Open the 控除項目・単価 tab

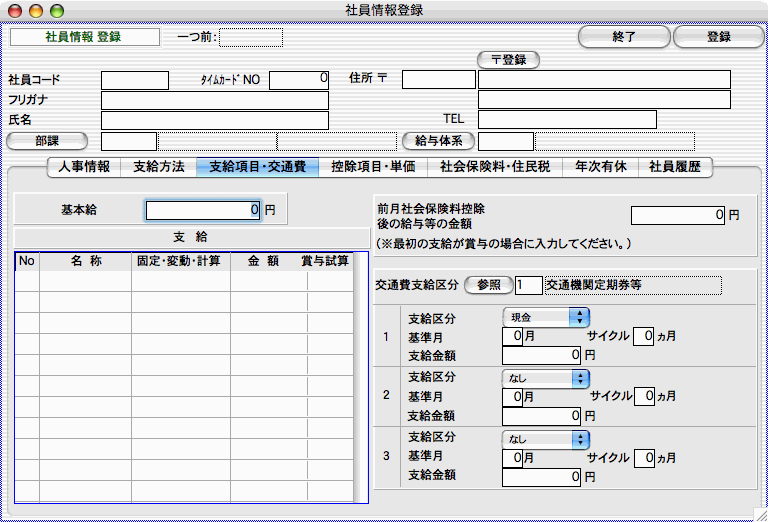pyautogui.click(x=373, y=168)
